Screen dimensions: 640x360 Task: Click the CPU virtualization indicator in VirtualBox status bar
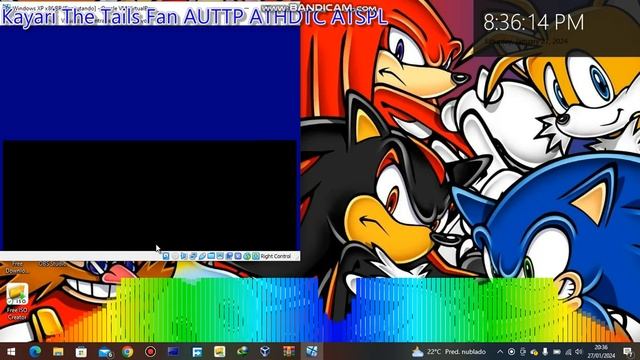tap(238, 256)
